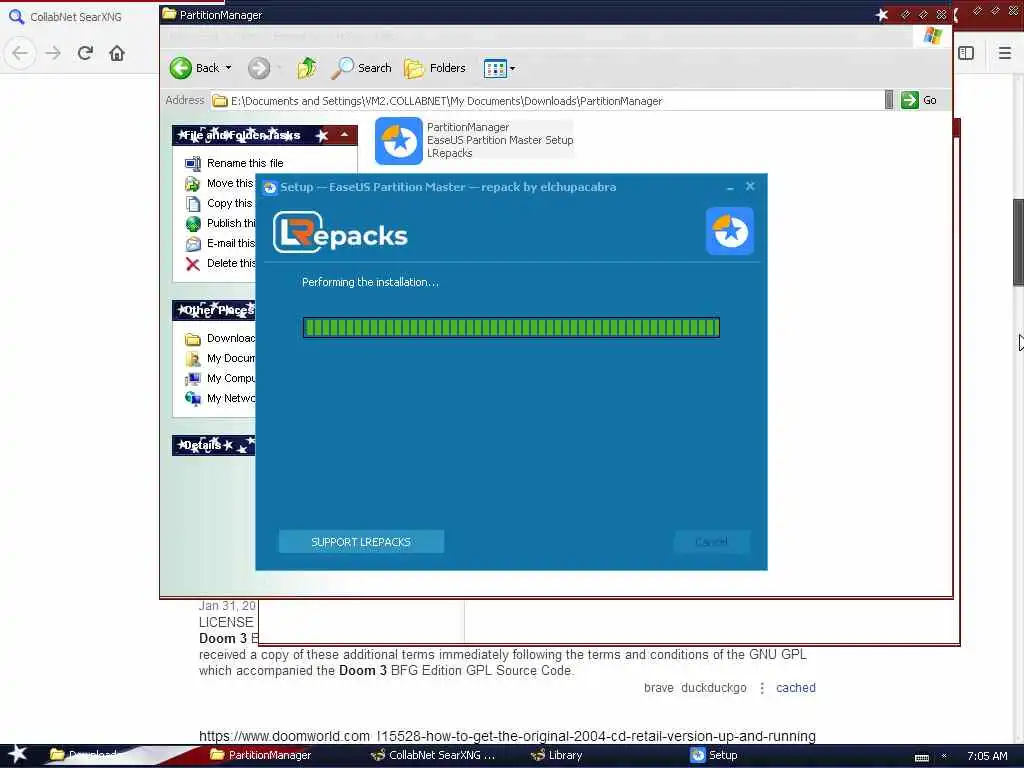Click the Copy this file icon
This screenshot has width=1024, height=768.
click(193, 204)
